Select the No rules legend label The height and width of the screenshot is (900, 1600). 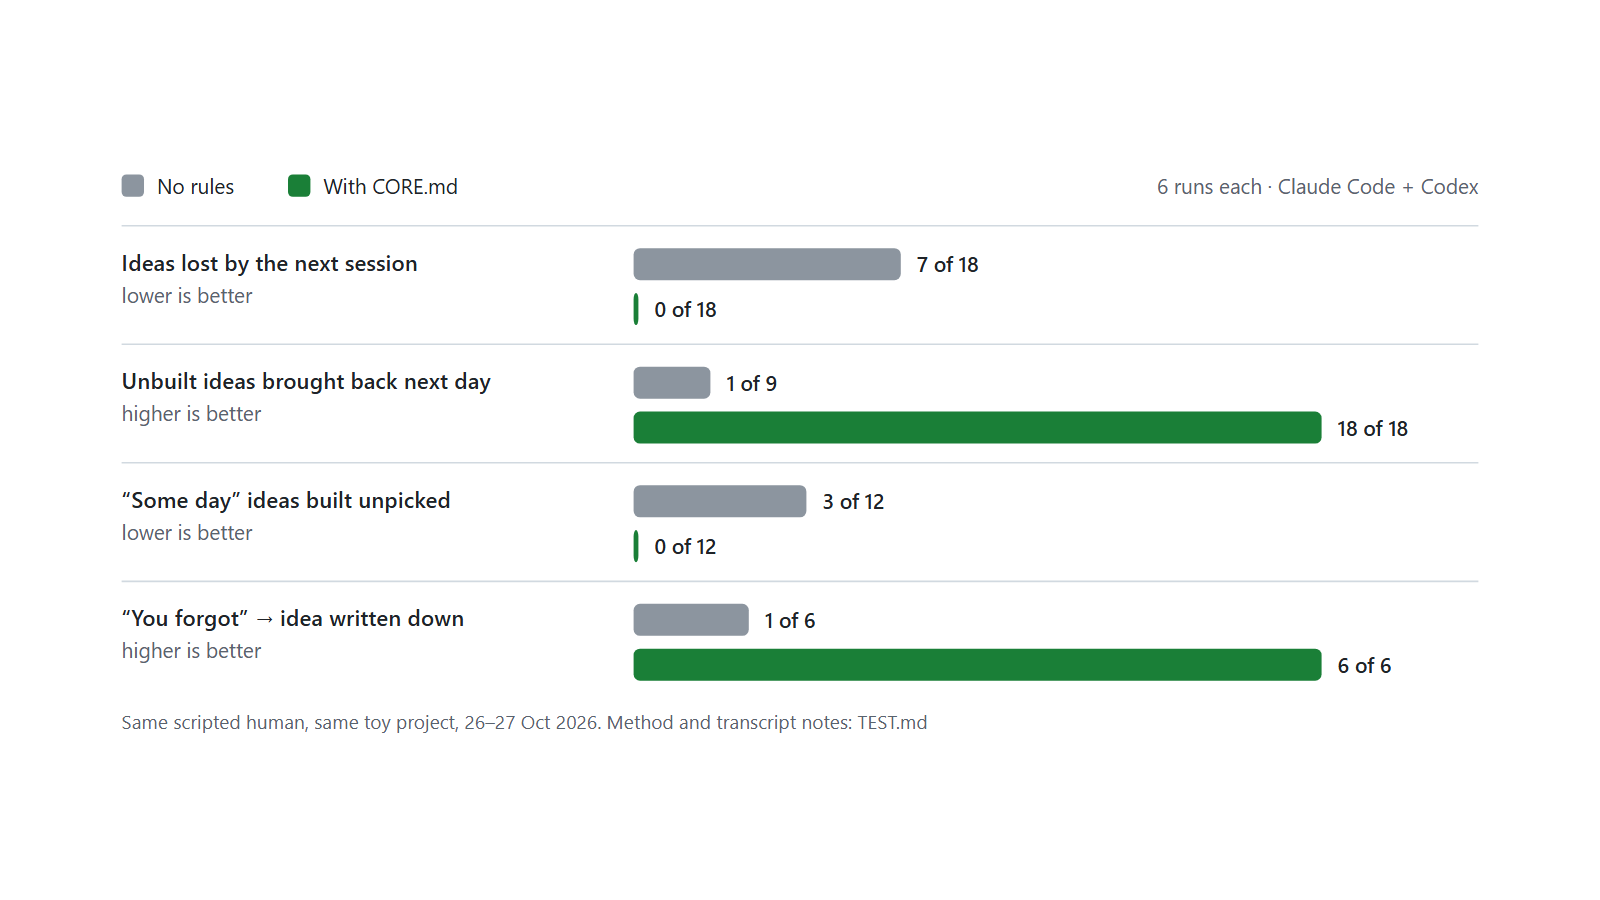pyautogui.click(x=196, y=187)
